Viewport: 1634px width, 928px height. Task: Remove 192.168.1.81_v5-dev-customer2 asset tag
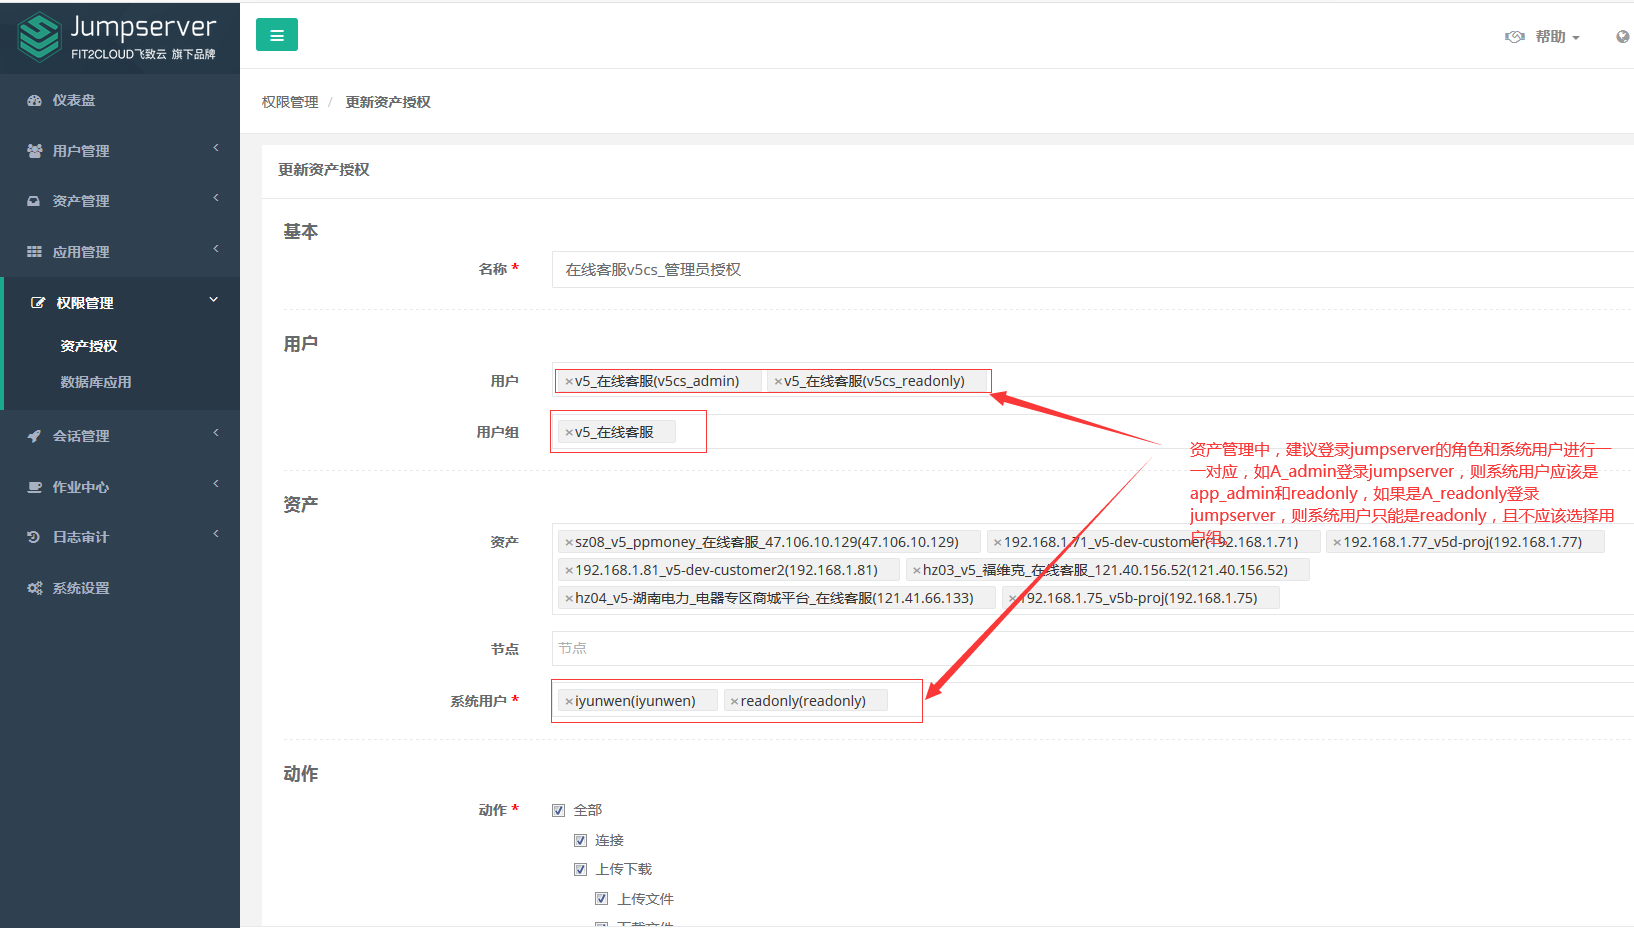(x=569, y=570)
